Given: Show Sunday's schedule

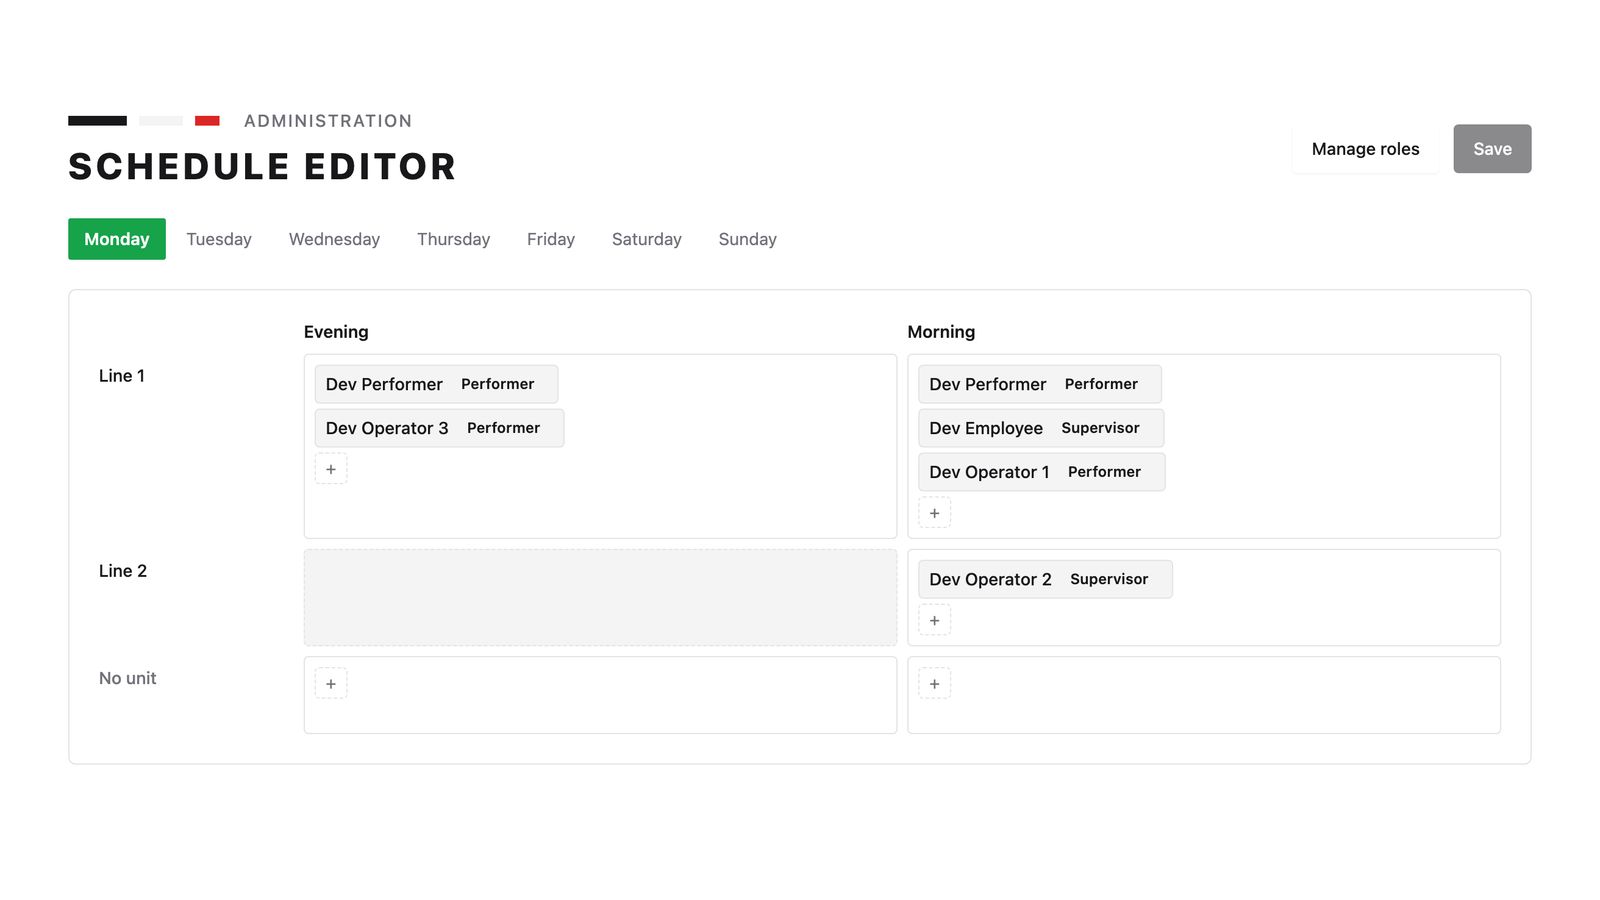Looking at the screenshot, I should [747, 239].
